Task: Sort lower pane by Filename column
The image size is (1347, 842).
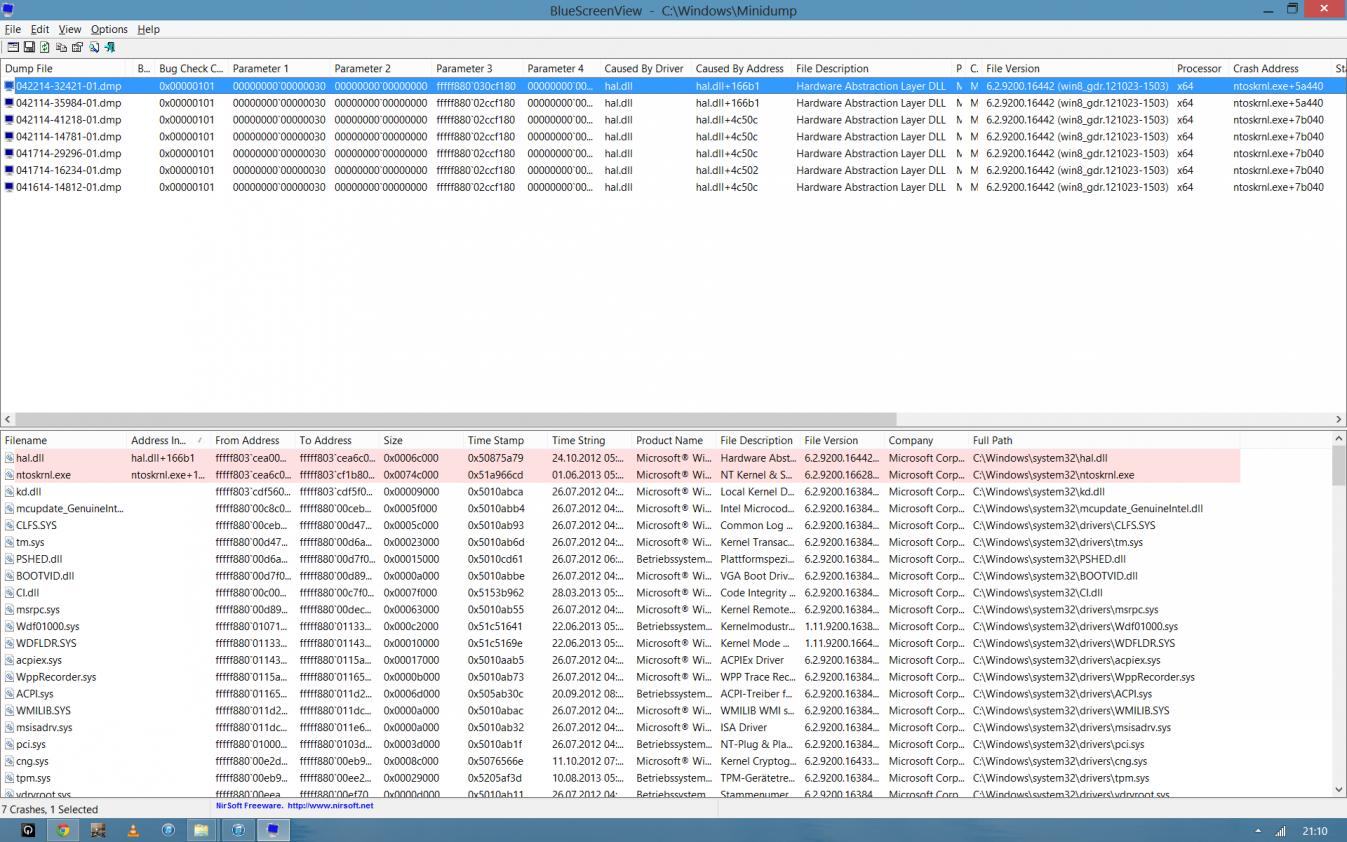Action: [63, 440]
